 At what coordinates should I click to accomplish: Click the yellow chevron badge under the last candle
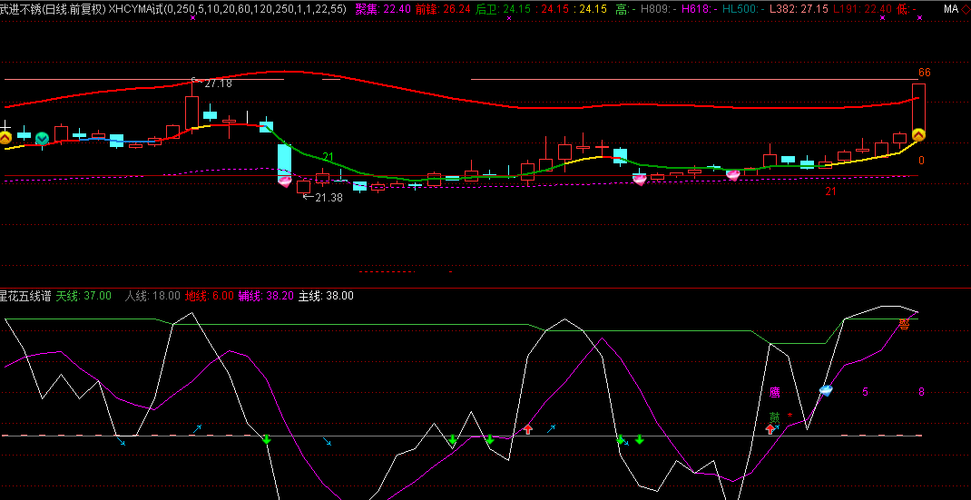click(919, 134)
